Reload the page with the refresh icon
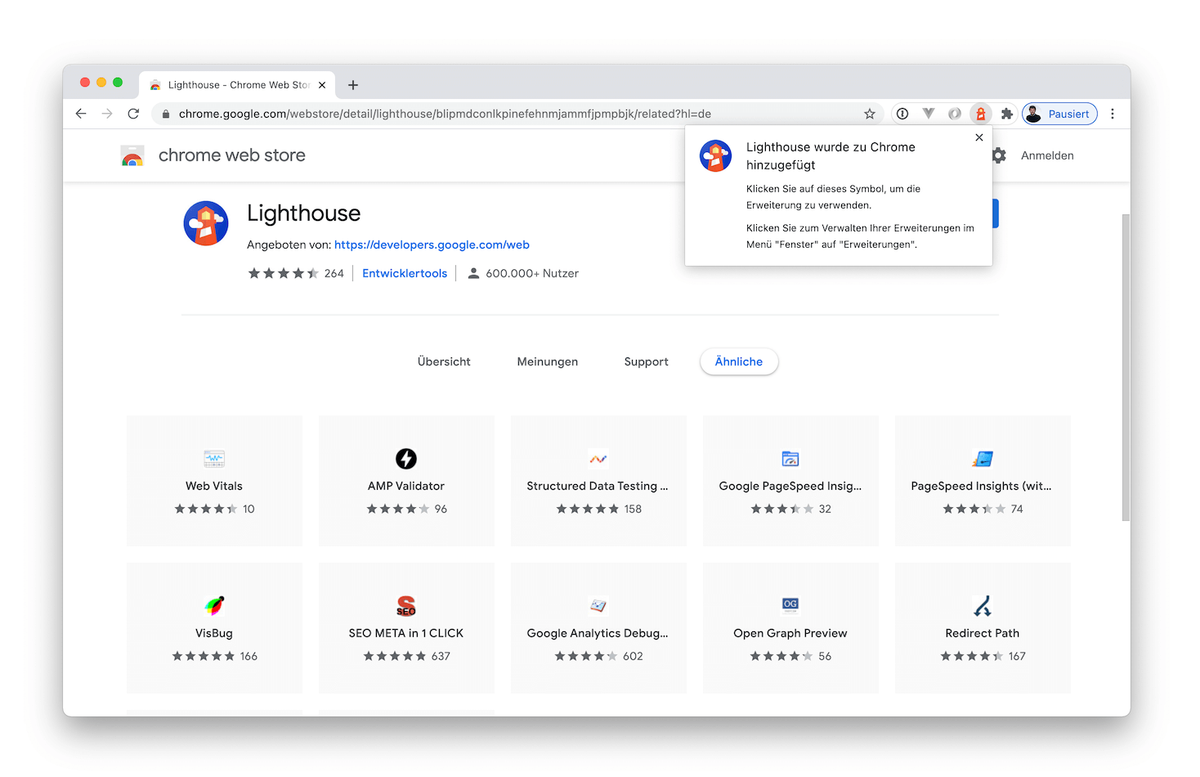 pos(133,114)
